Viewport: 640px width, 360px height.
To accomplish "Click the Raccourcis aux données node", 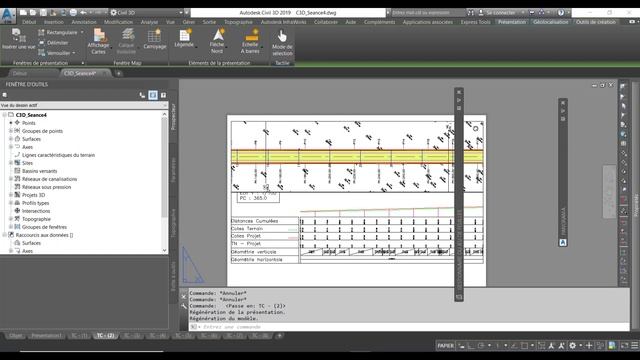I will [x=44, y=235].
